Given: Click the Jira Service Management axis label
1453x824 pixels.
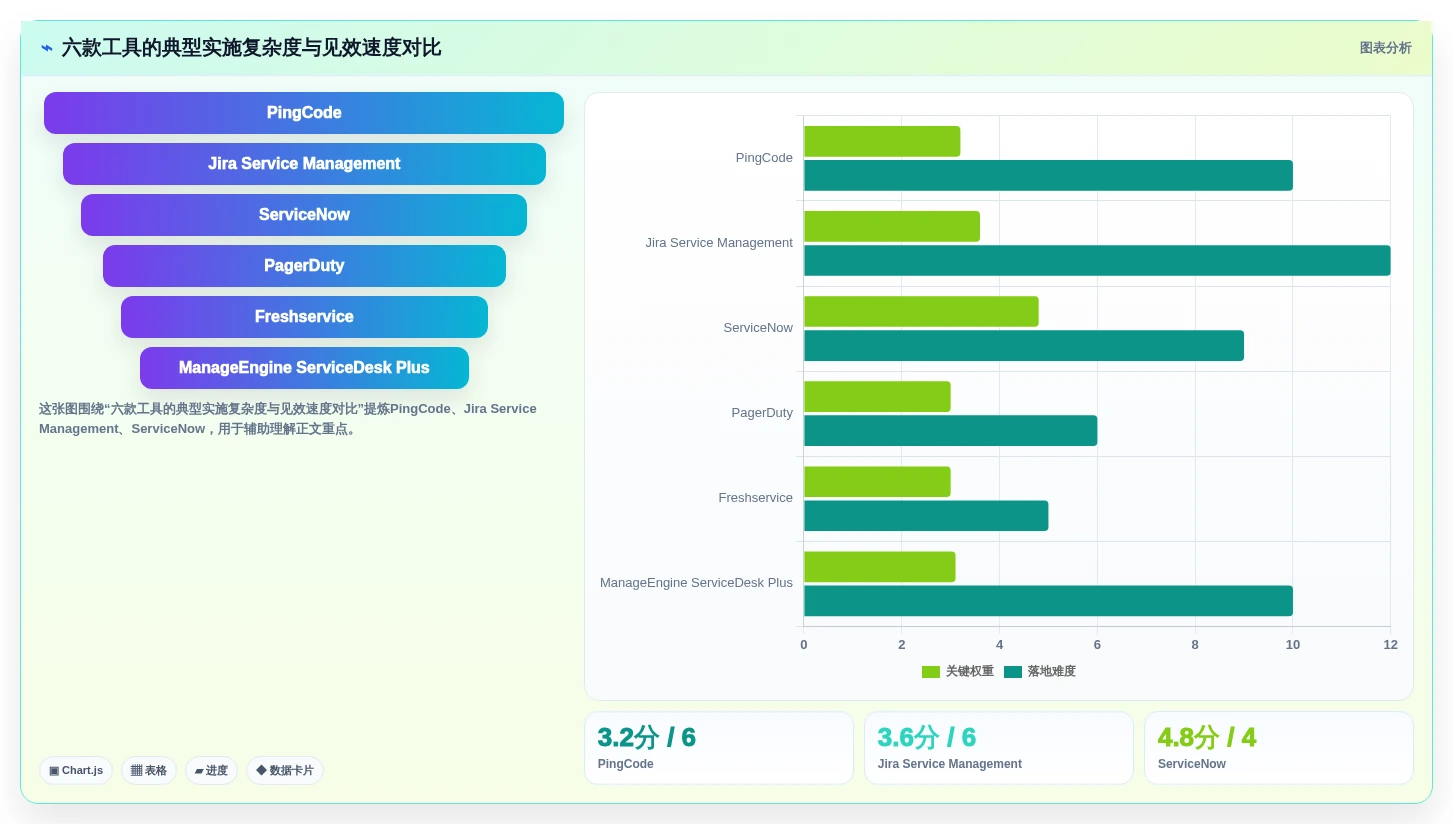Looking at the screenshot, I should (x=719, y=243).
